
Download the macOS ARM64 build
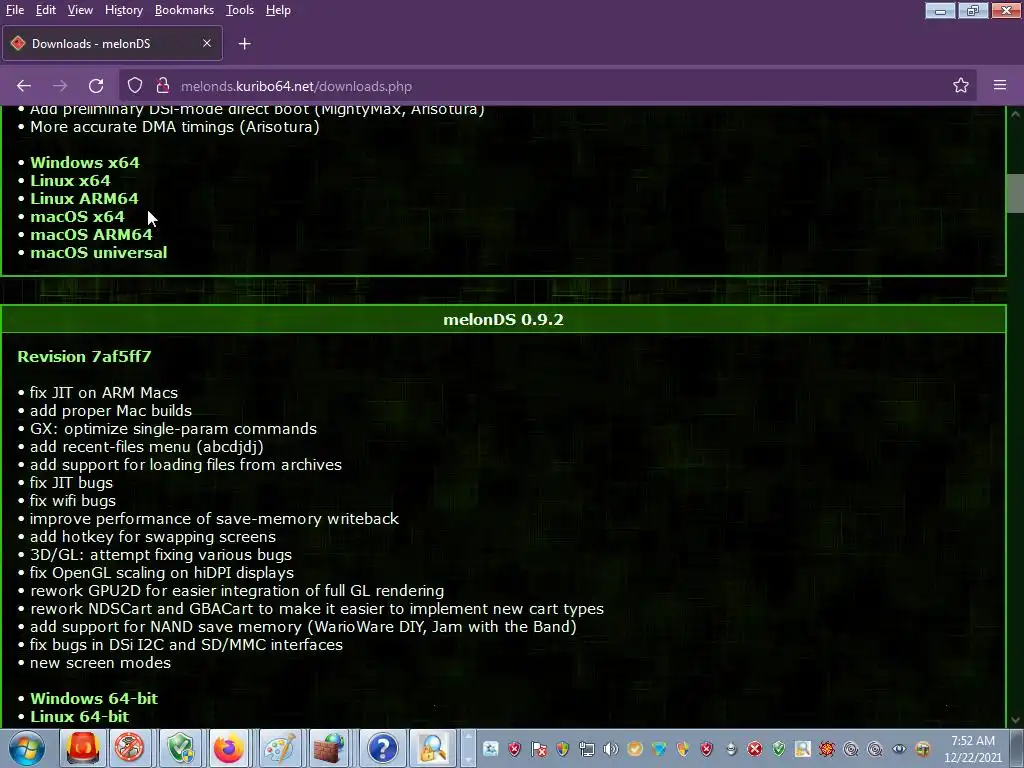click(x=91, y=234)
